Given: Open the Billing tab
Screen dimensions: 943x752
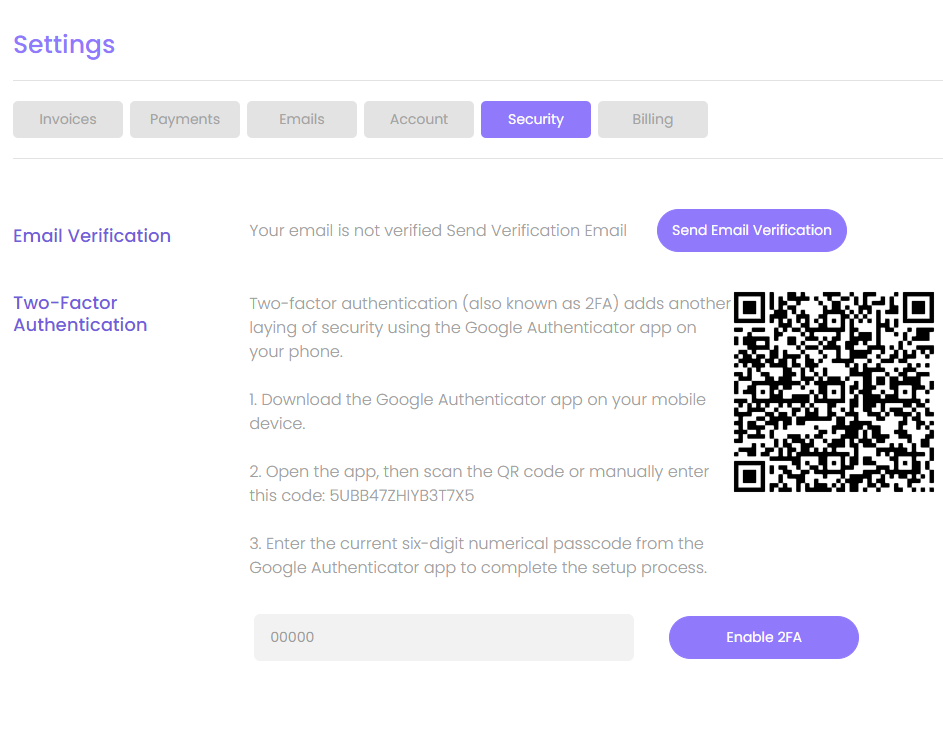Looking at the screenshot, I should 653,119.
